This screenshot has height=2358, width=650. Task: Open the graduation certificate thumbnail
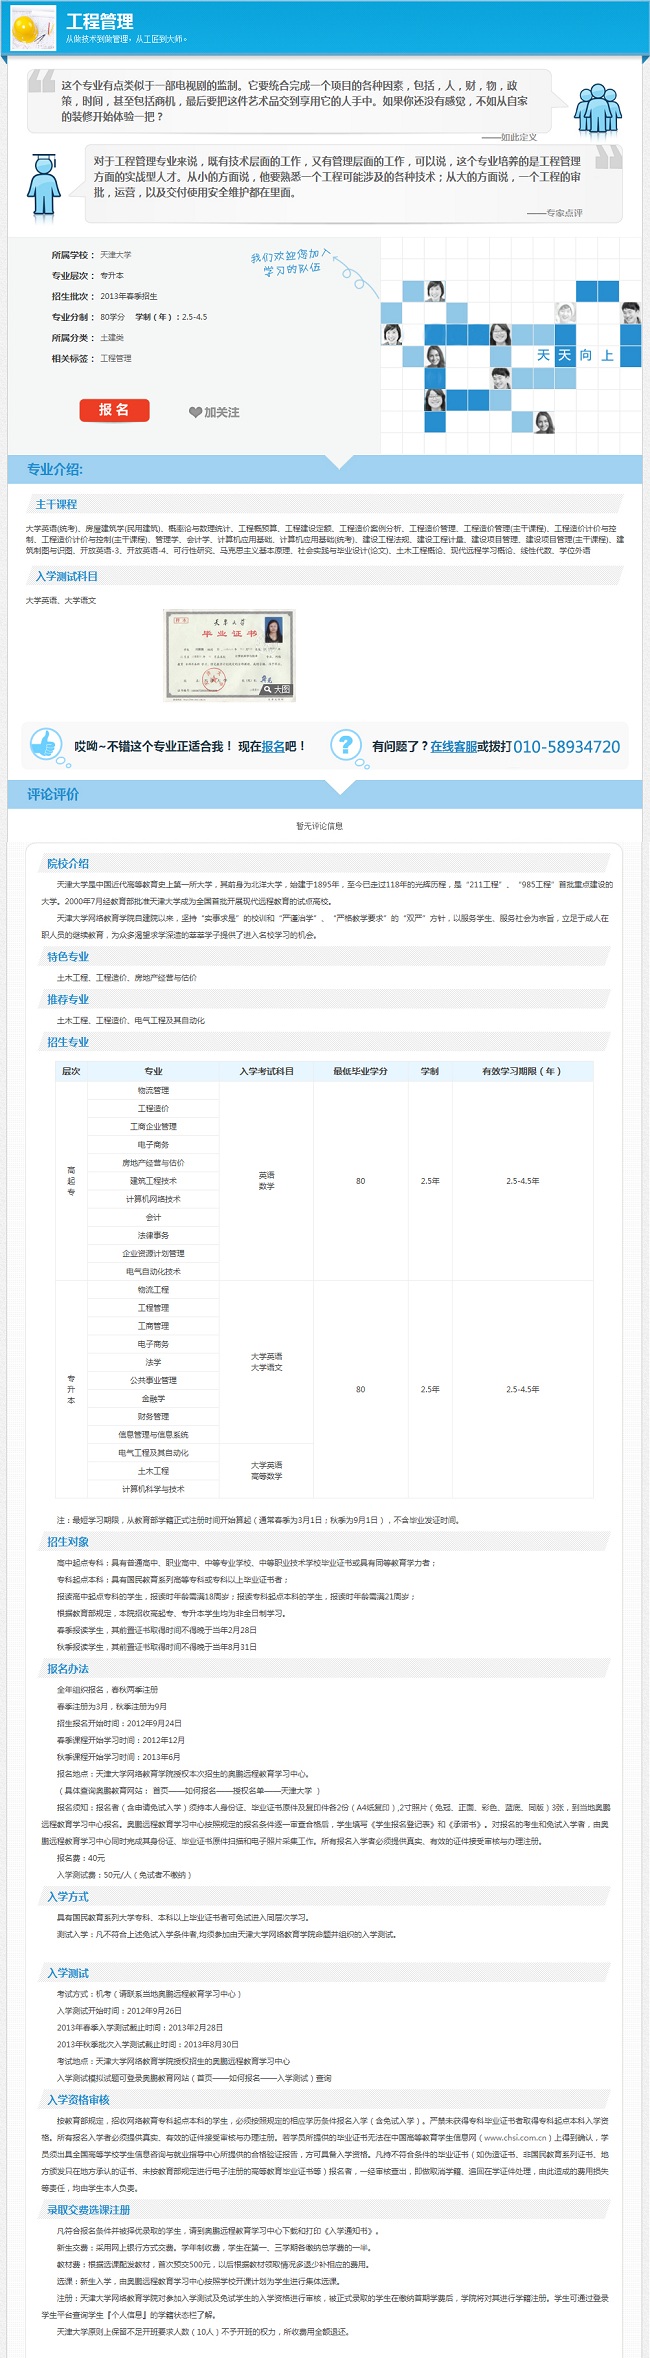tap(229, 653)
